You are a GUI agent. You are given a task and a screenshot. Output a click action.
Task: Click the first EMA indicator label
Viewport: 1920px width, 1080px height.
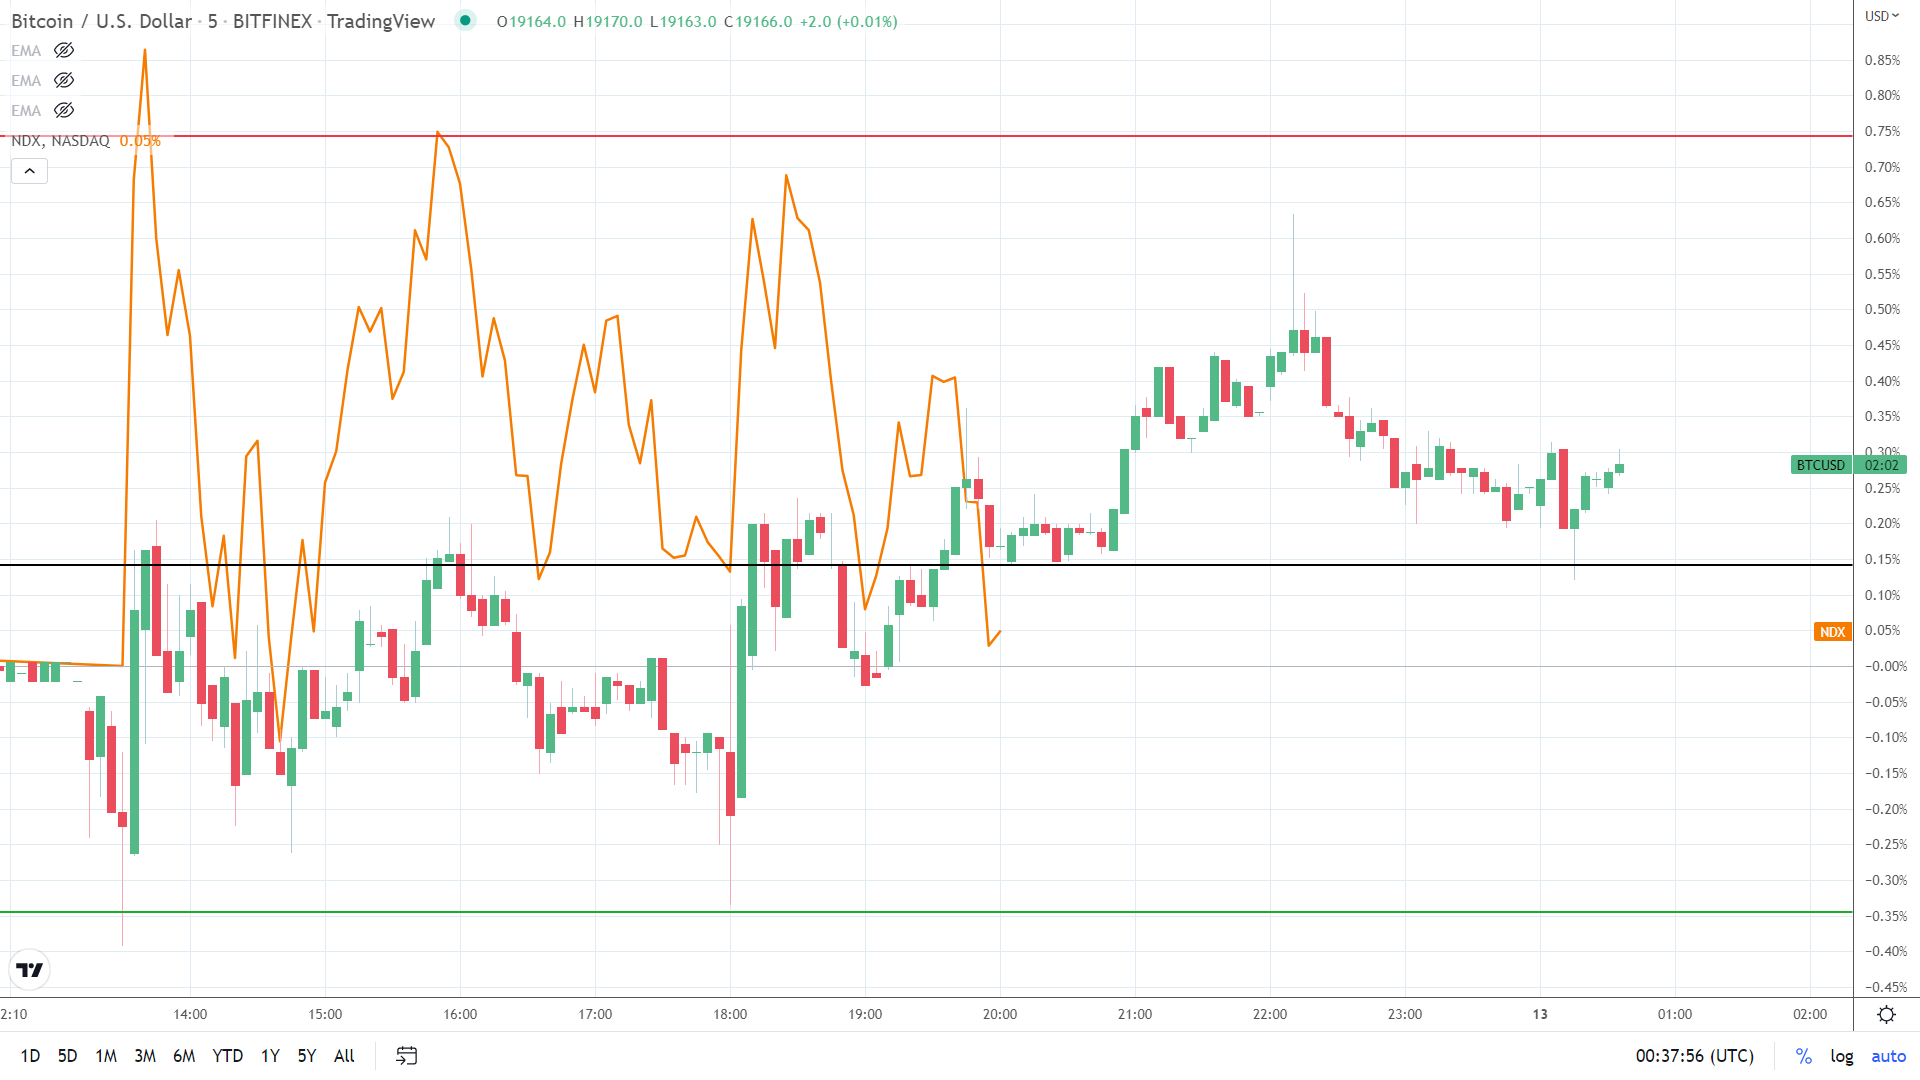26,51
